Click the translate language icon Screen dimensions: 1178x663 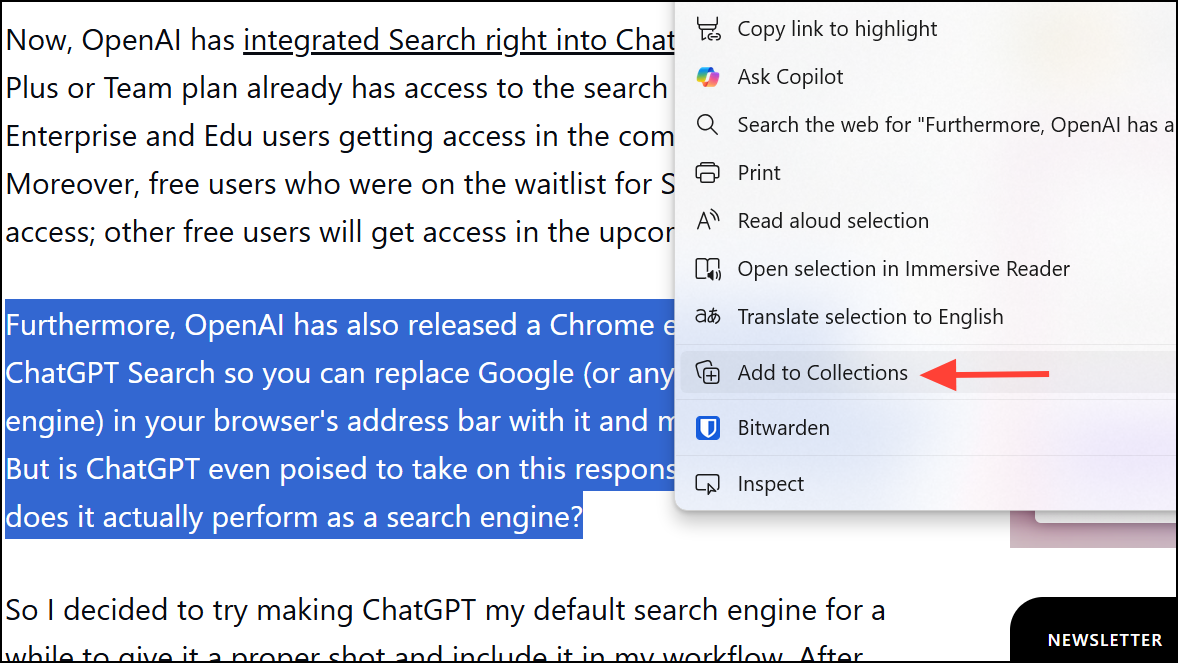pos(708,316)
